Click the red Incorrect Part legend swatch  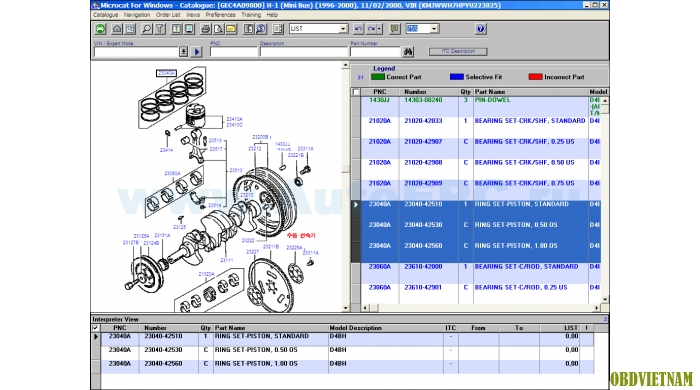pyautogui.click(x=535, y=77)
